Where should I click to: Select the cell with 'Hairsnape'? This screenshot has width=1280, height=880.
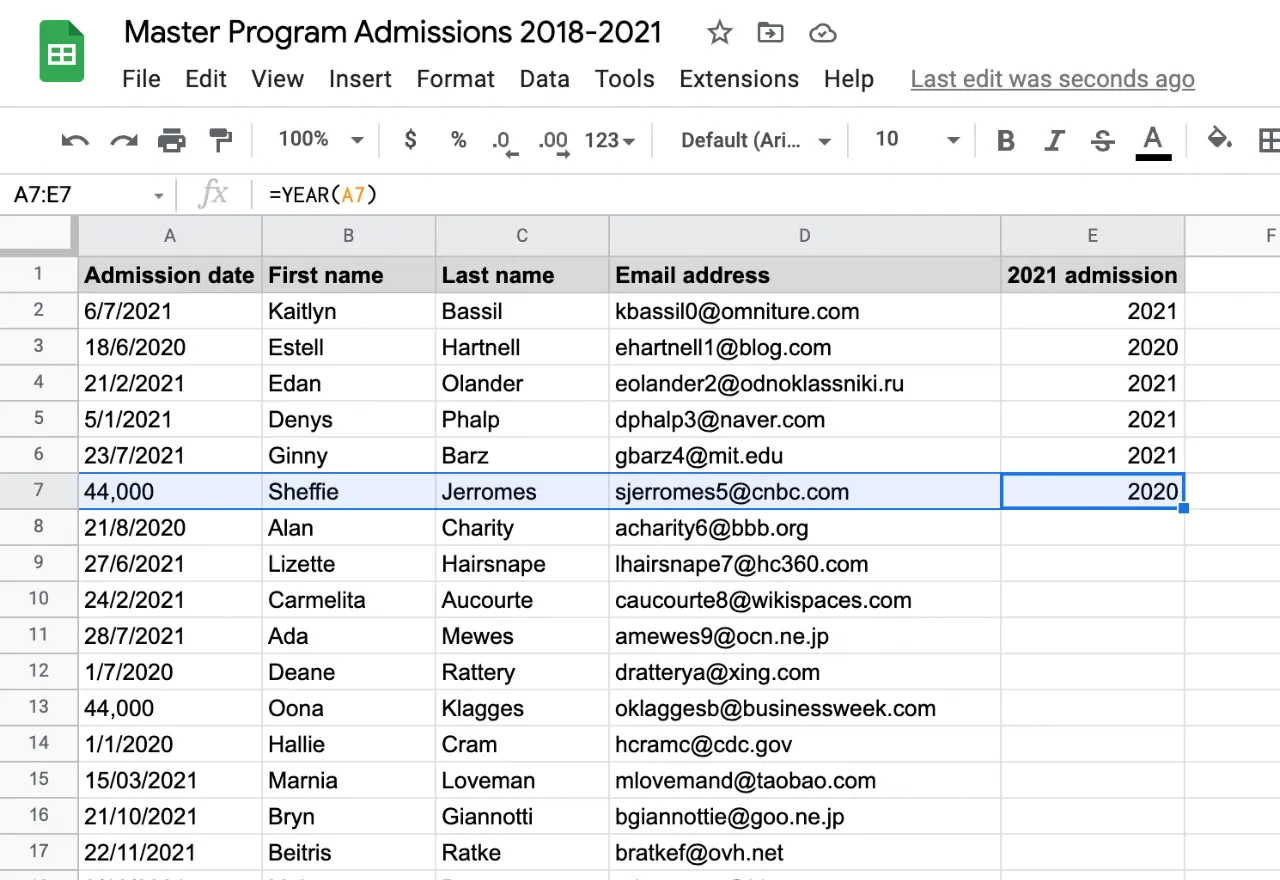click(522, 563)
